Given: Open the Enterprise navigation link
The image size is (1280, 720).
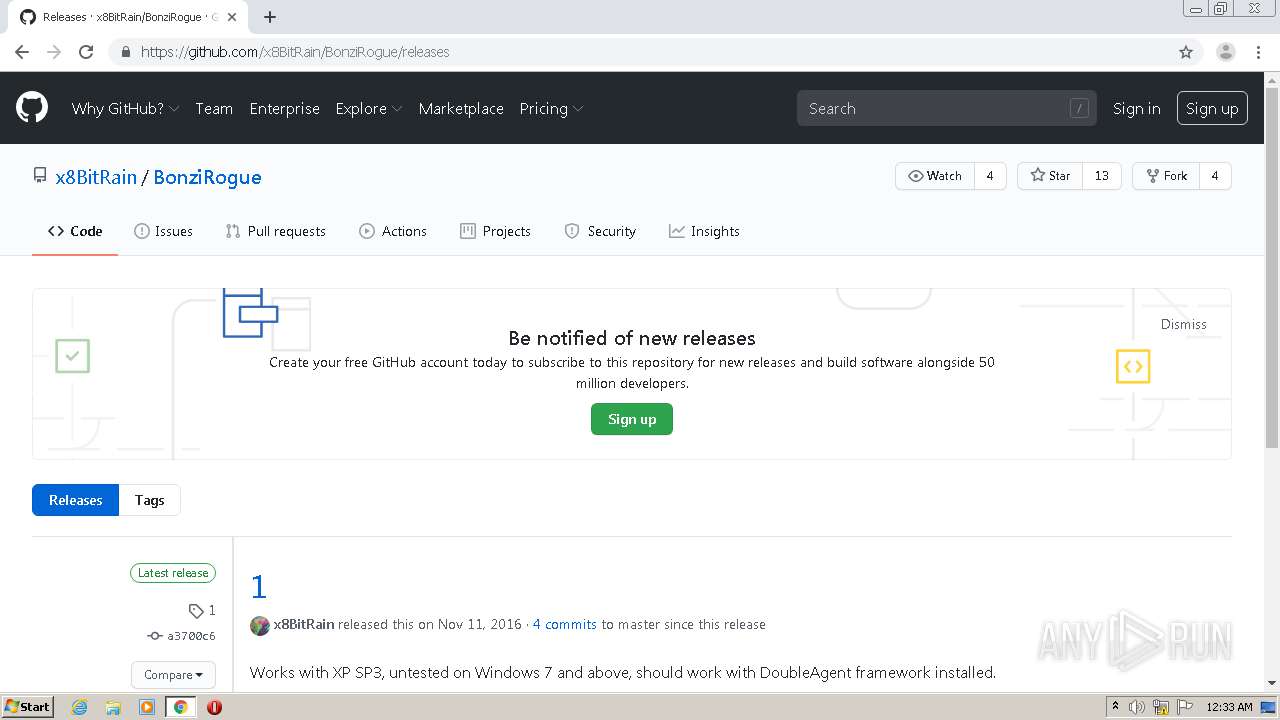Looking at the screenshot, I should 284,108.
